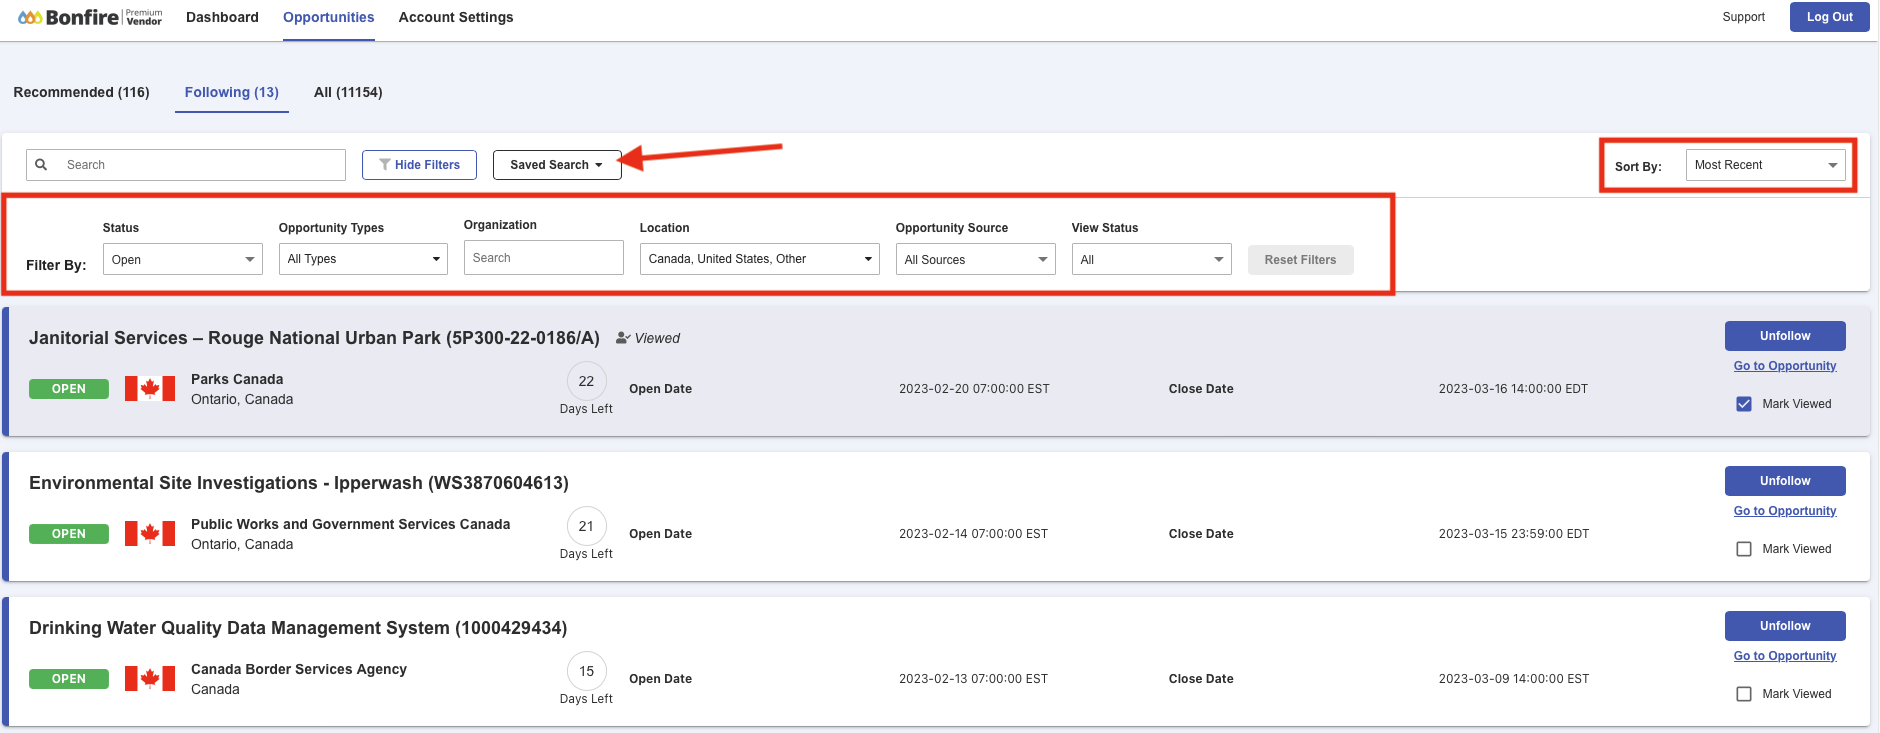Screen dimensions: 1880x733
Task: Click the 21 Days Left circle
Action: pyautogui.click(x=586, y=526)
